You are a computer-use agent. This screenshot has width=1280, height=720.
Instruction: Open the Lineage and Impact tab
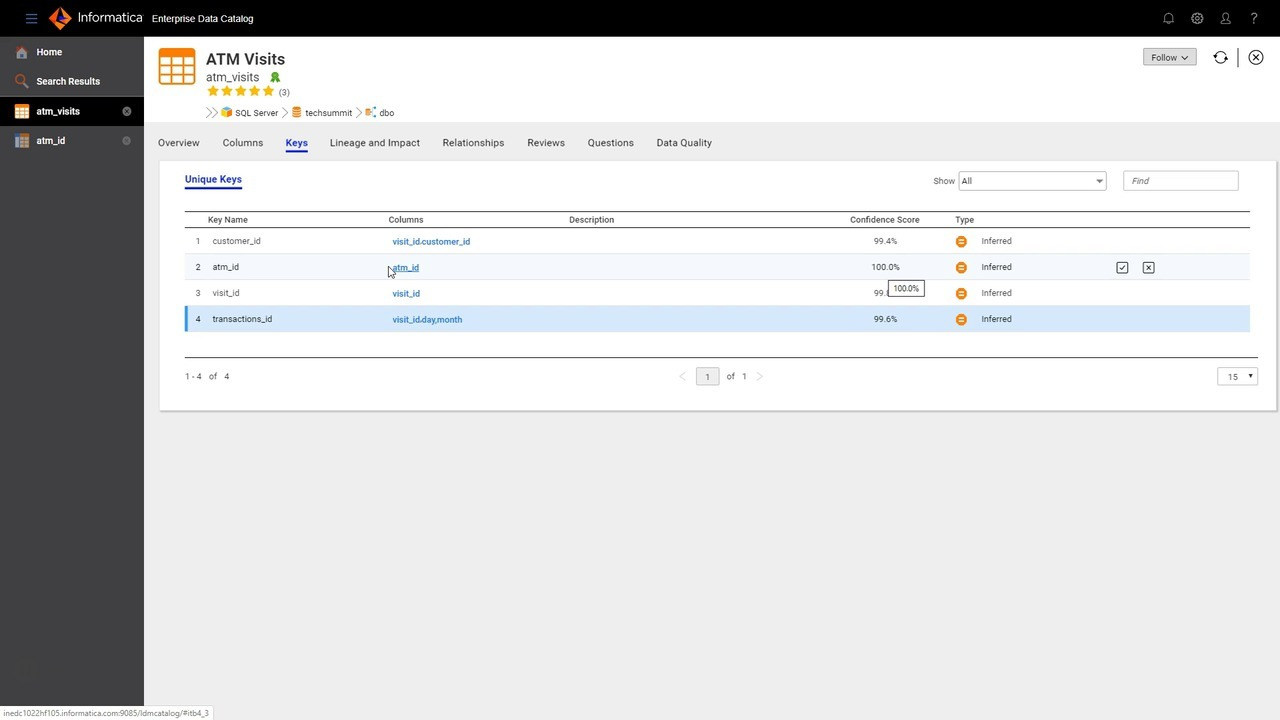click(375, 143)
